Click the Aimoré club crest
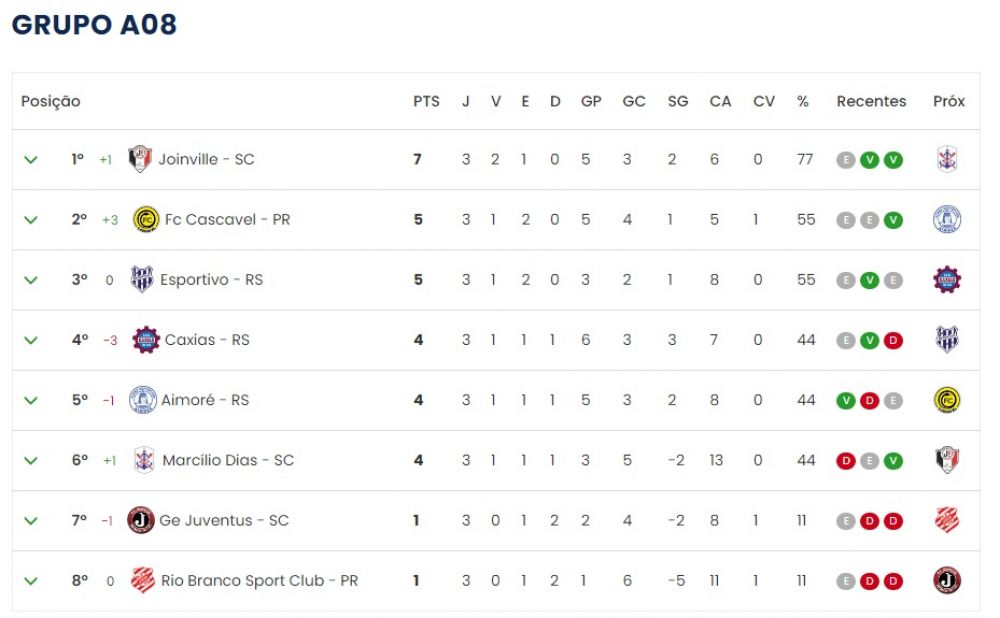Image resolution: width=1000 pixels, height=618 pixels. coord(142,400)
